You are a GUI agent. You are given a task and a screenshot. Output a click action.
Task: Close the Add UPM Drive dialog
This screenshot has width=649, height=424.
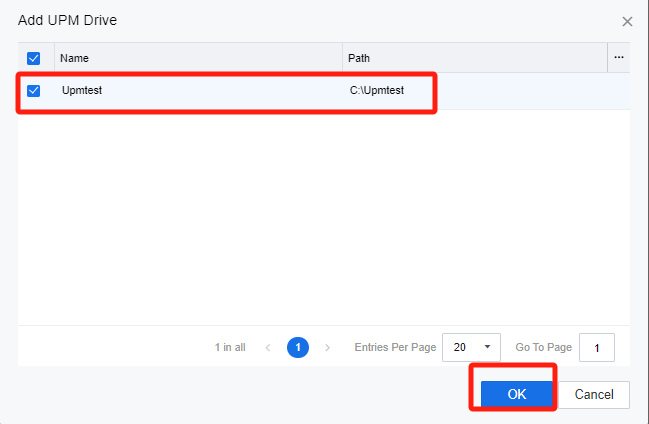click(x=627, y=21)
